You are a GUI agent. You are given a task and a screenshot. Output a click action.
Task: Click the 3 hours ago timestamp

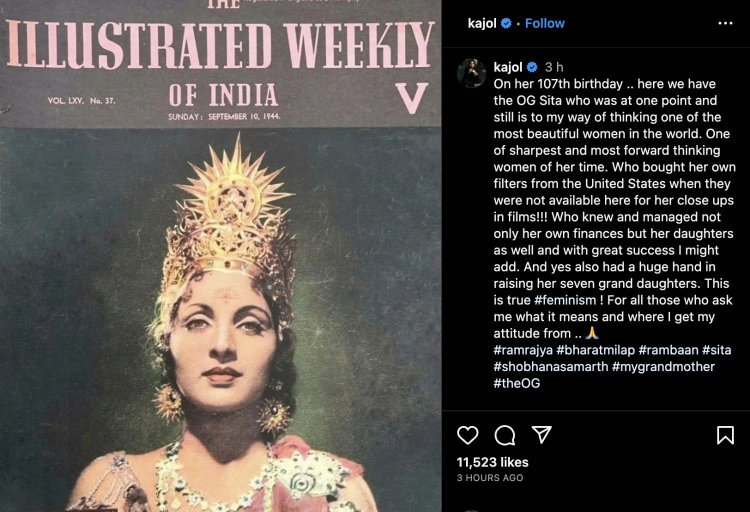pos(490,478)
